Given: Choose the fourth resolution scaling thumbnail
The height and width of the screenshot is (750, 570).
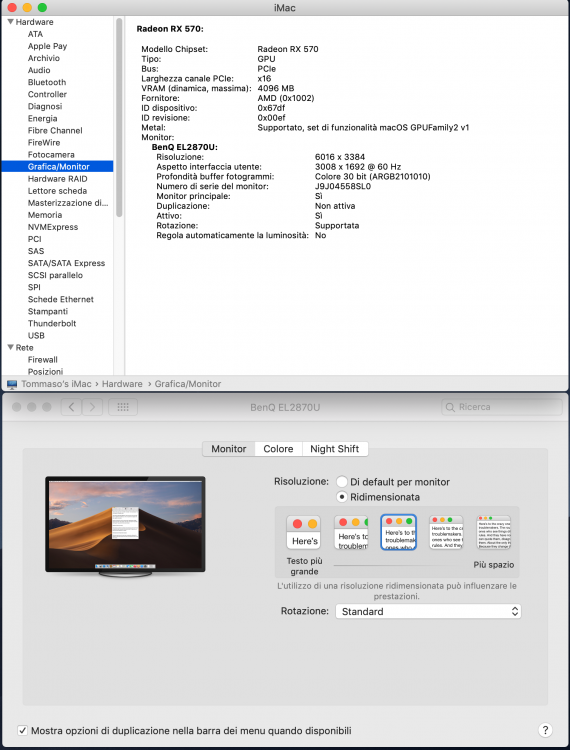Looking at the screenshot, I should point(446,532).
